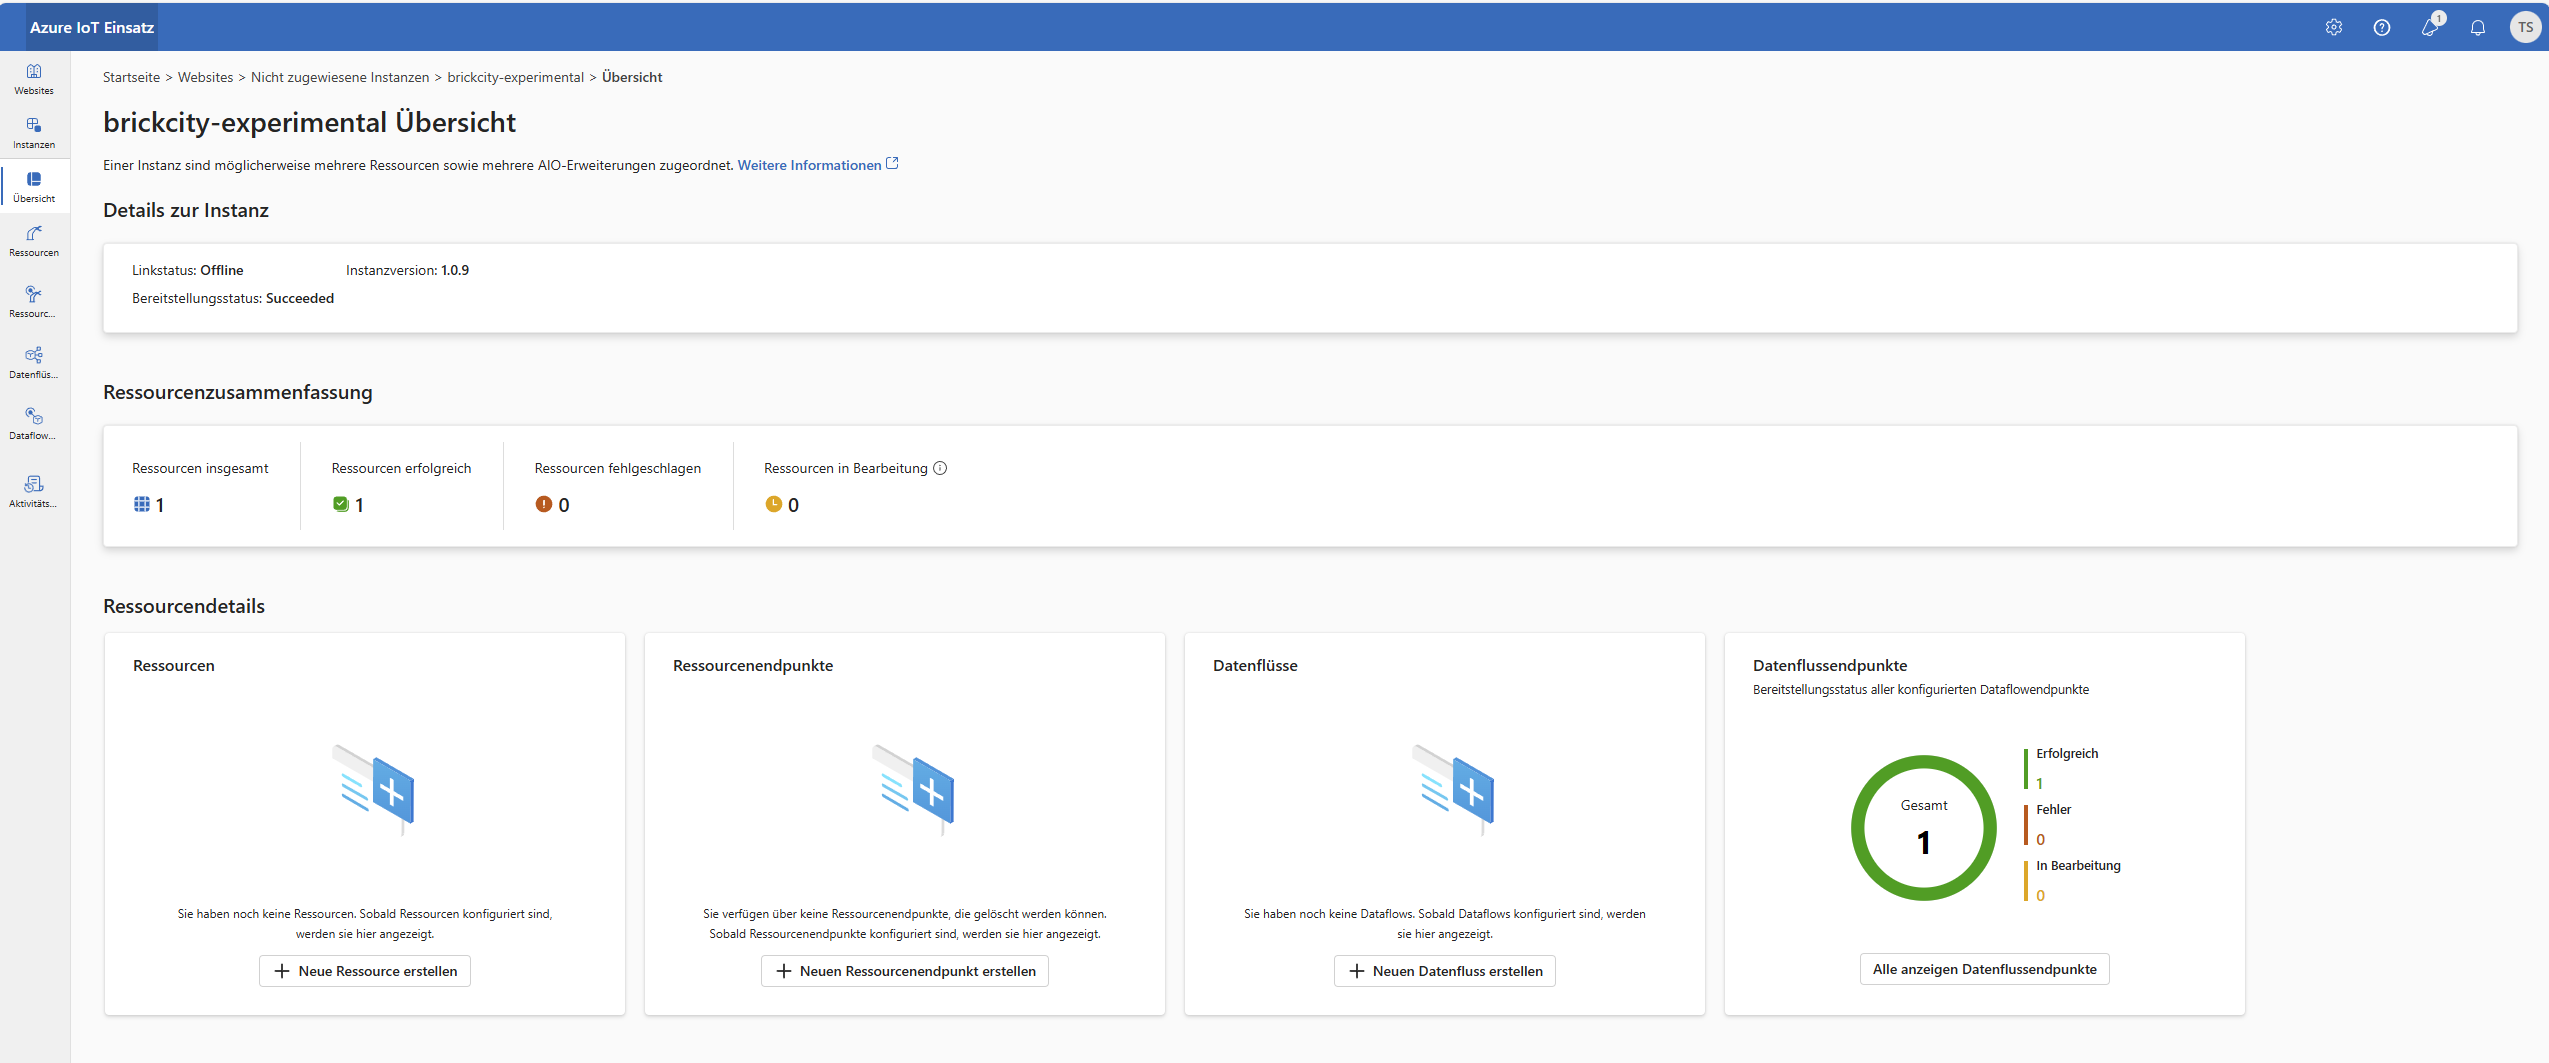Screen dimensions: 2549x1063
Task: Open Ressourcenendpunkte icon in the sidebar
Action: pyautogui.click(x=34, y=300)
